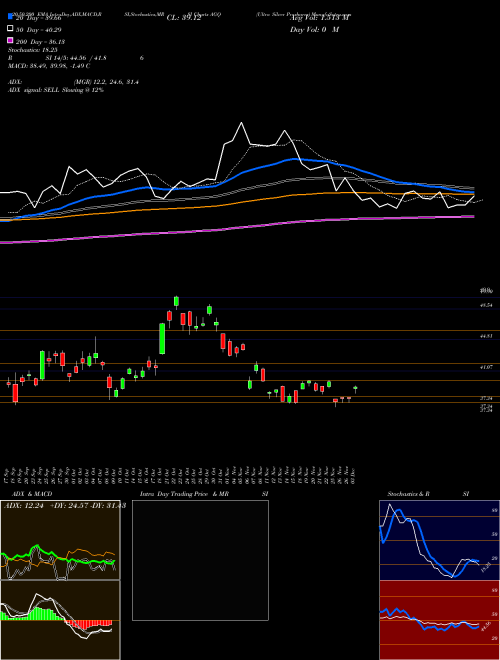Click the highest green candlestick at the price peak
The image size is (500, 660).
click(x=176, y=301)
